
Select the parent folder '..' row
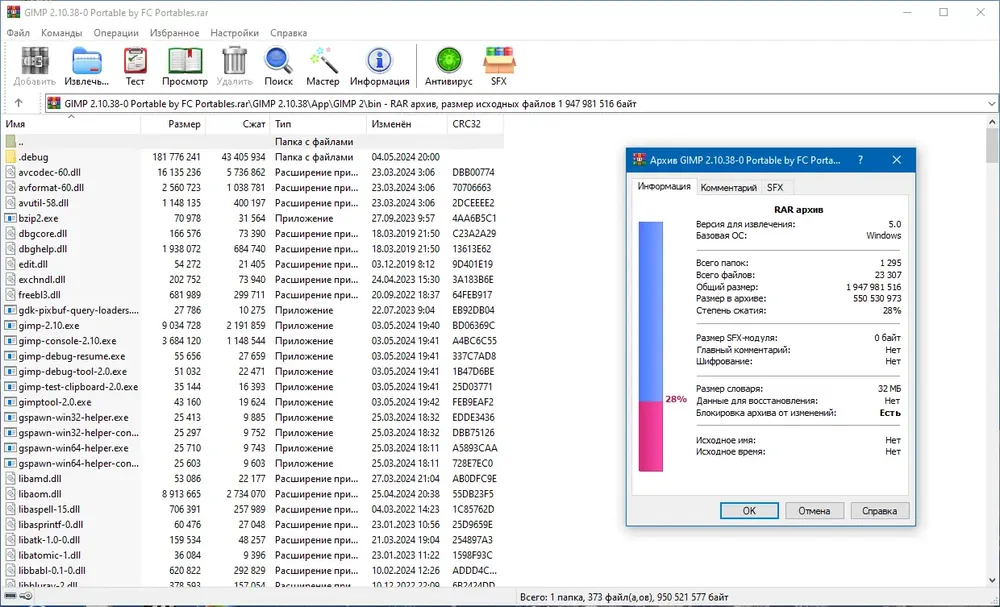click(x=254, y=142)
